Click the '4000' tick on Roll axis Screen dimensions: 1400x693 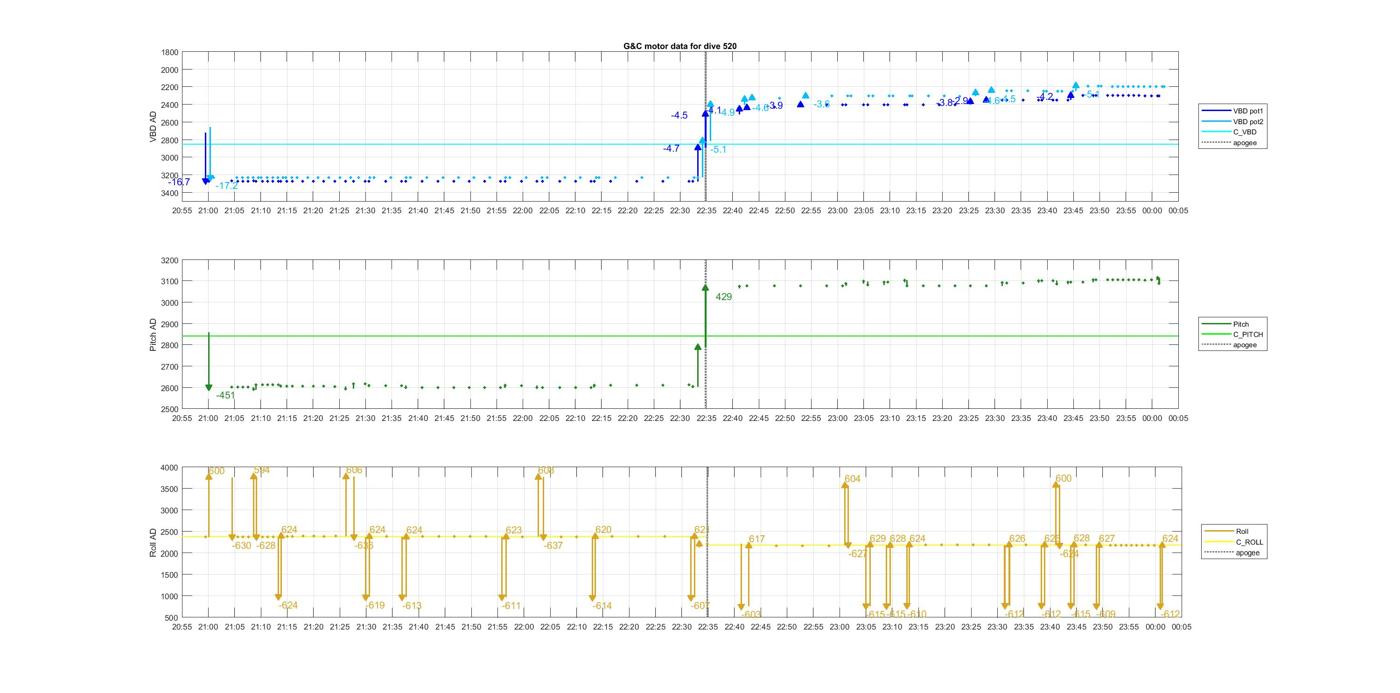(x=170, y=468)
